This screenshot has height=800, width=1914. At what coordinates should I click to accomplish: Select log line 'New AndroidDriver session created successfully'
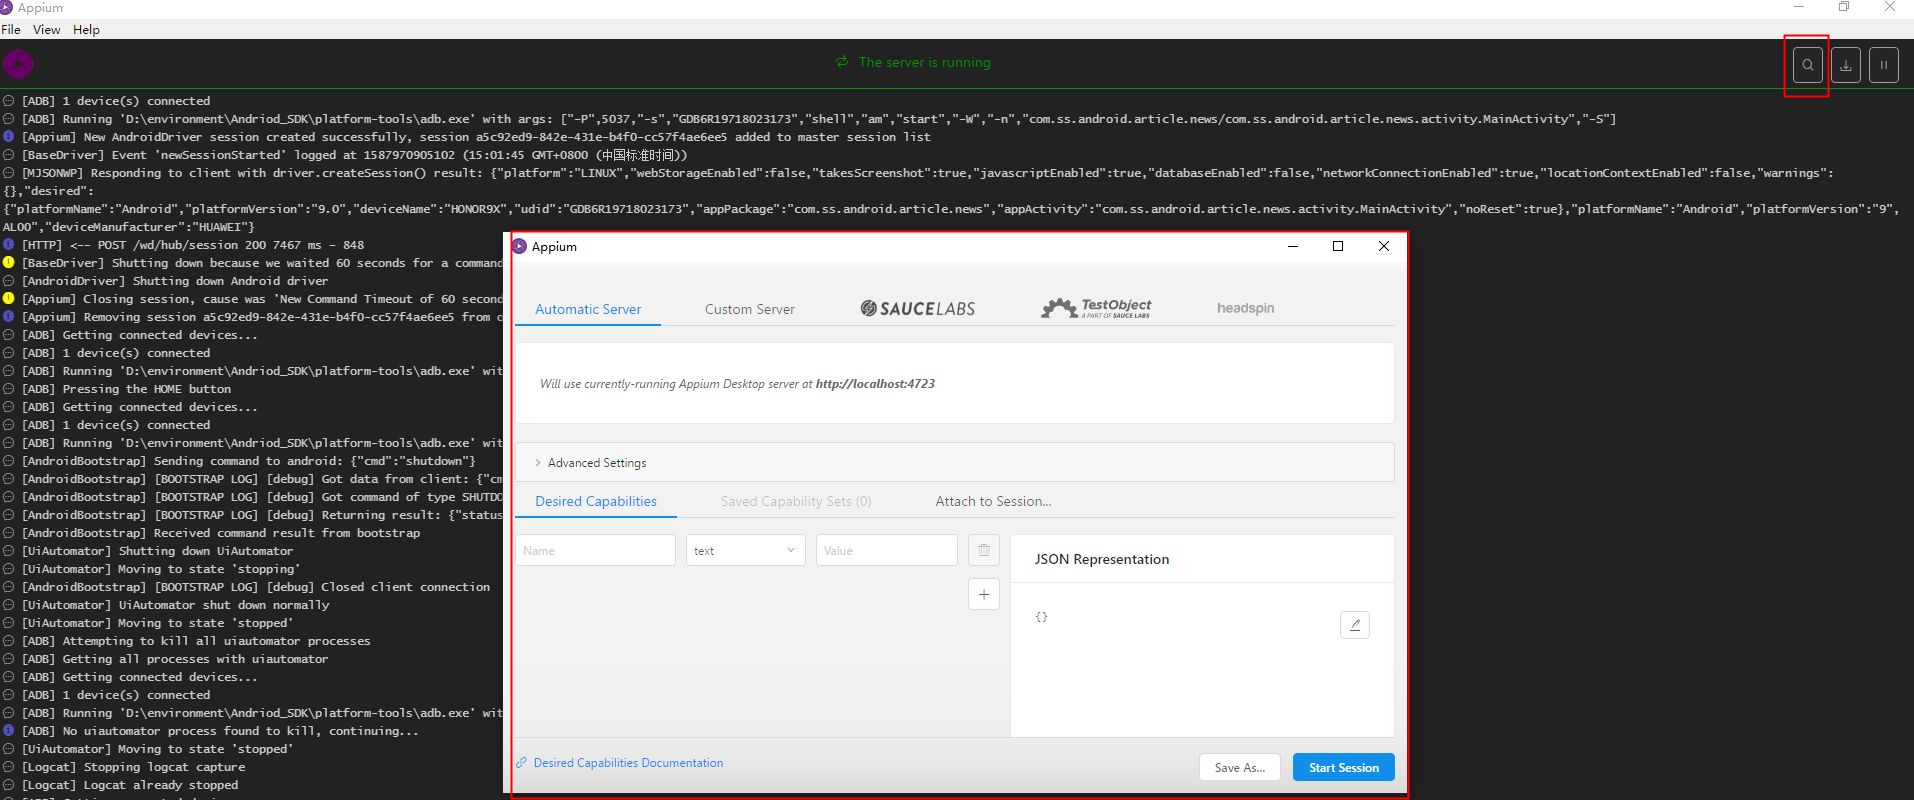[476, 137]
